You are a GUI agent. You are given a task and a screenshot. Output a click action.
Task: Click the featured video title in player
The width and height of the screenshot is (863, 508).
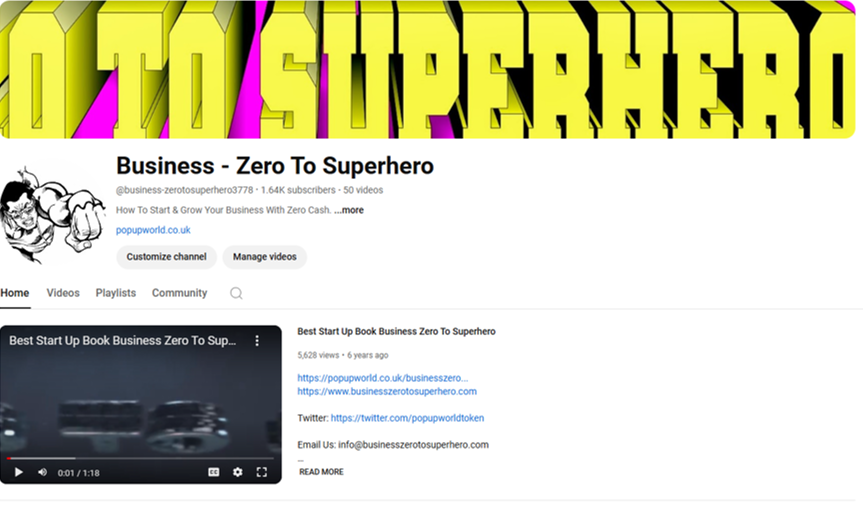(122, 341)
